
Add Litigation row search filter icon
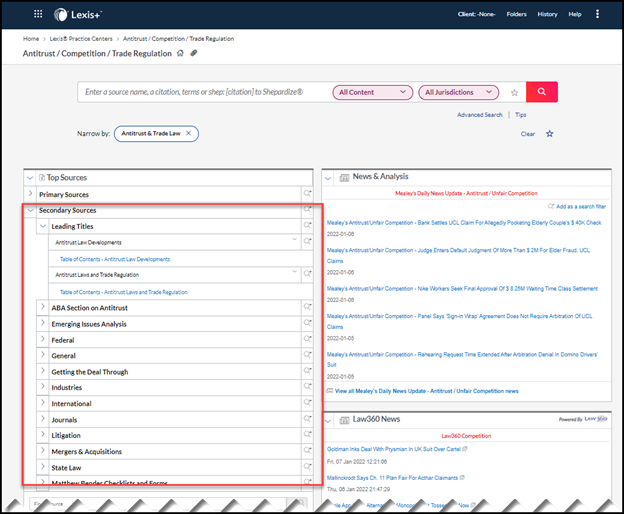tap(307, 434)
